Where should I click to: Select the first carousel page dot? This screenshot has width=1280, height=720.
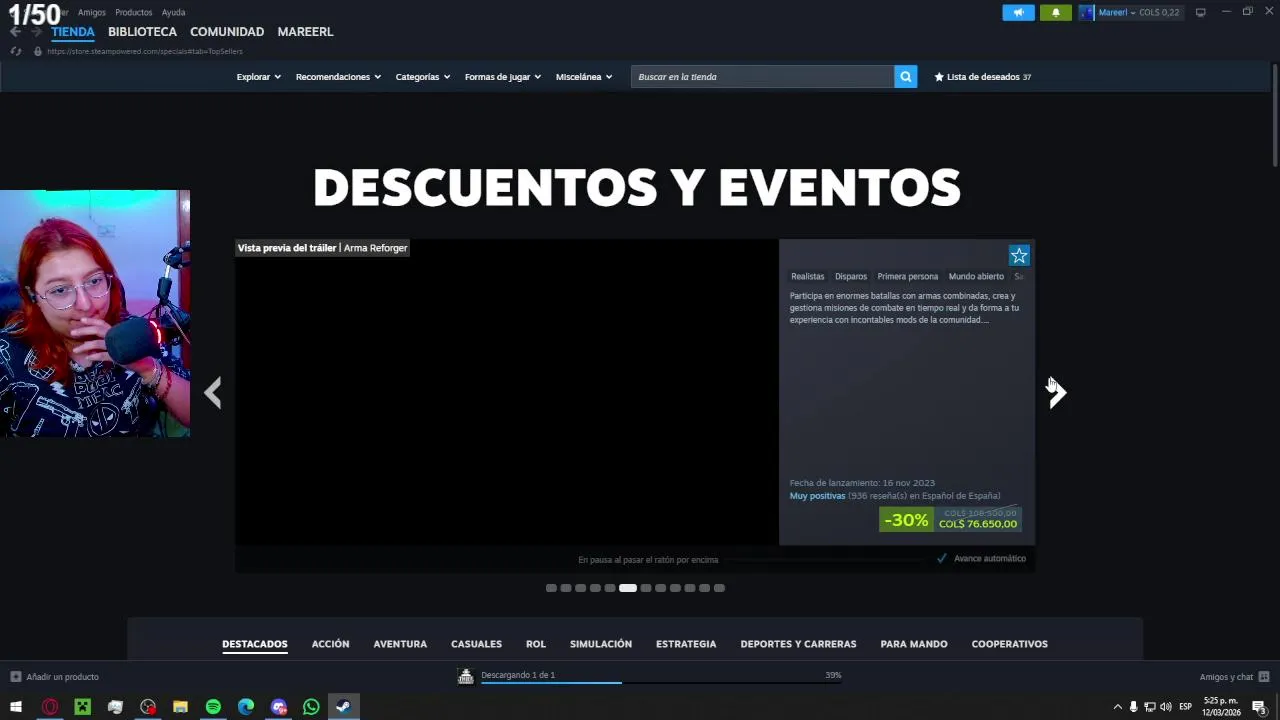551,588
